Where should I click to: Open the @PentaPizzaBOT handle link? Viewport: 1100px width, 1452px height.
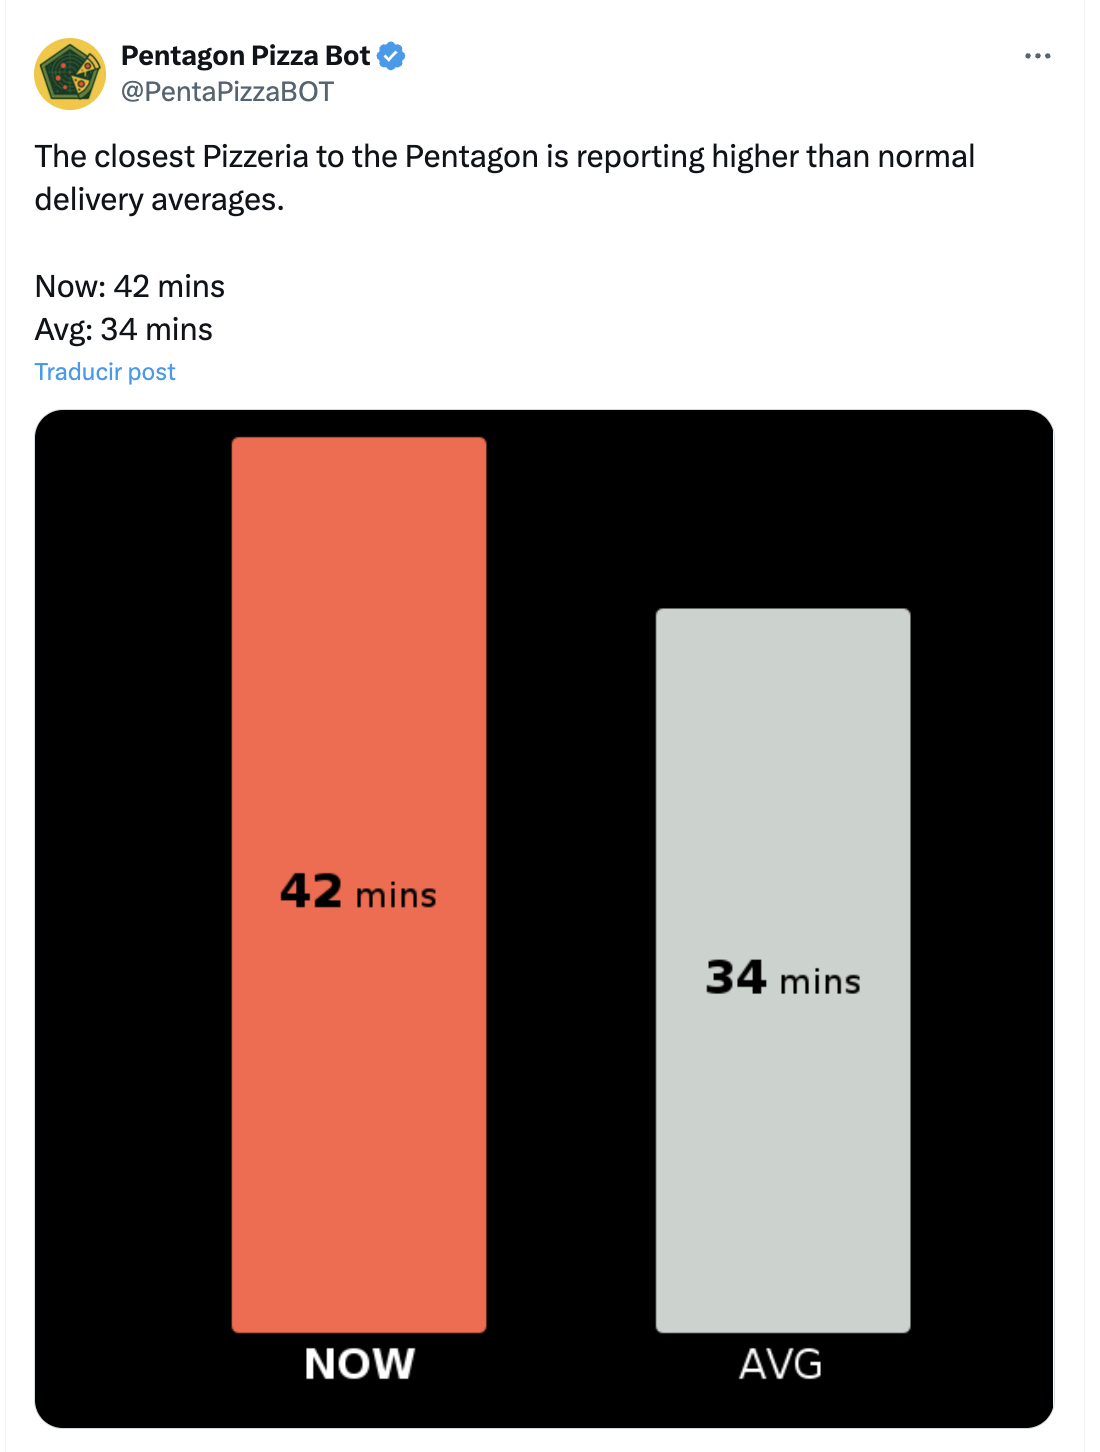pos(227,92)
